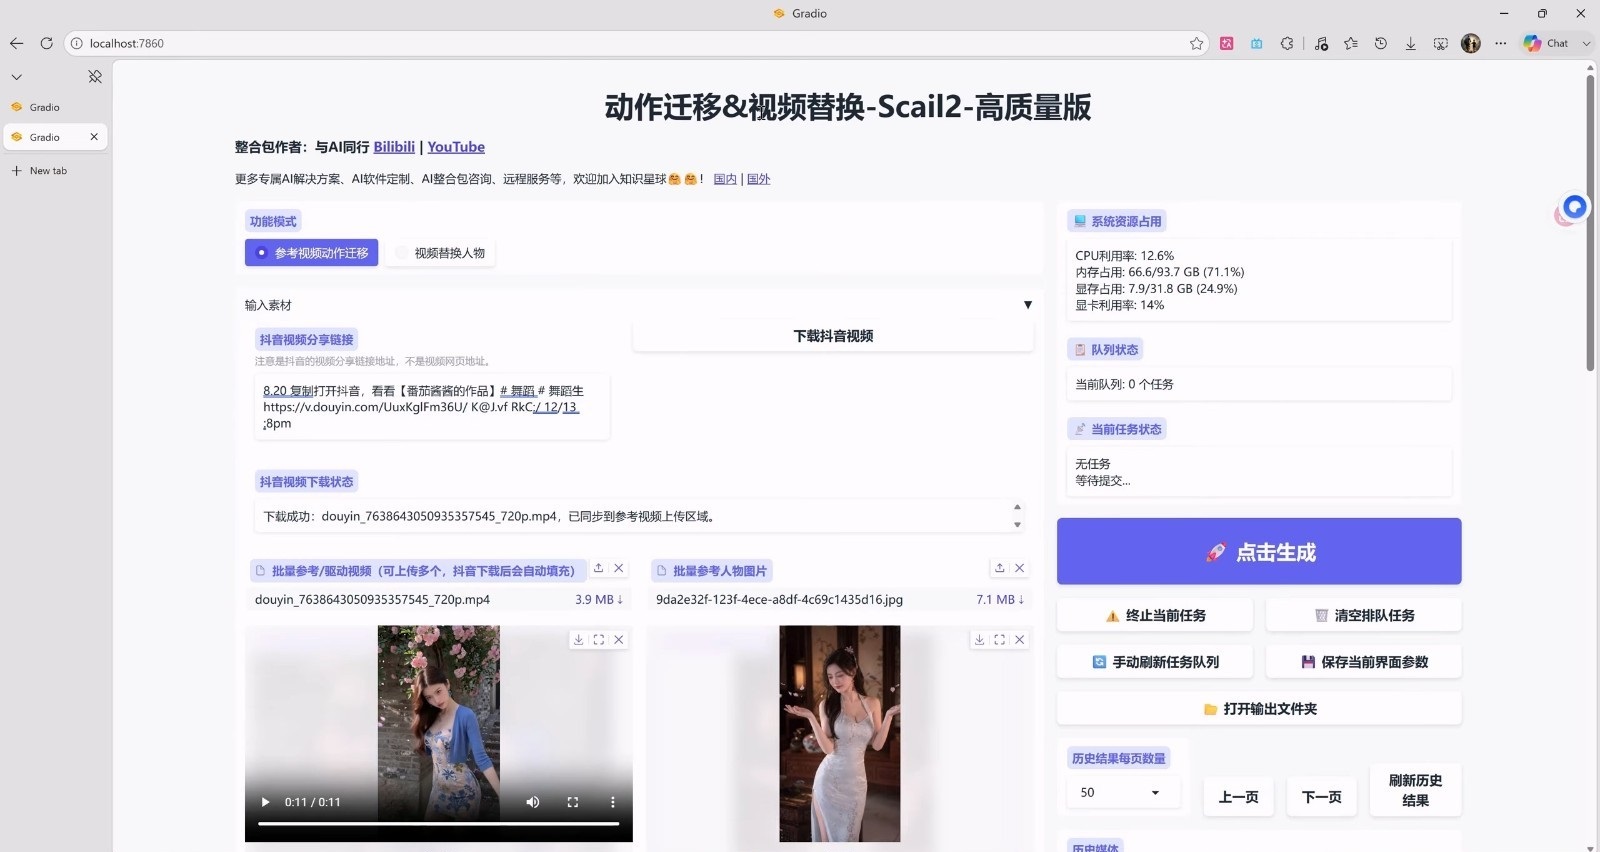Open the history results per page dropdown
The width and height of the screenshot is (1600, 852).
pos(1124,792)
